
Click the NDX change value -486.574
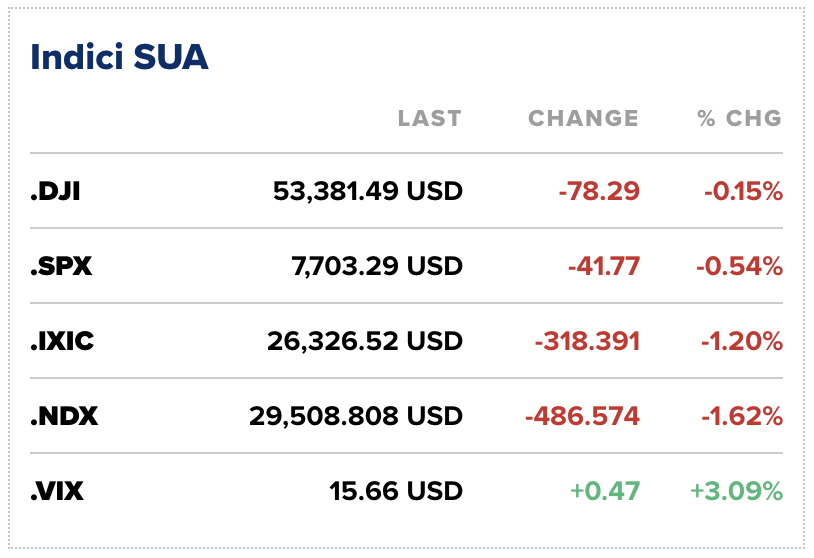582,416
